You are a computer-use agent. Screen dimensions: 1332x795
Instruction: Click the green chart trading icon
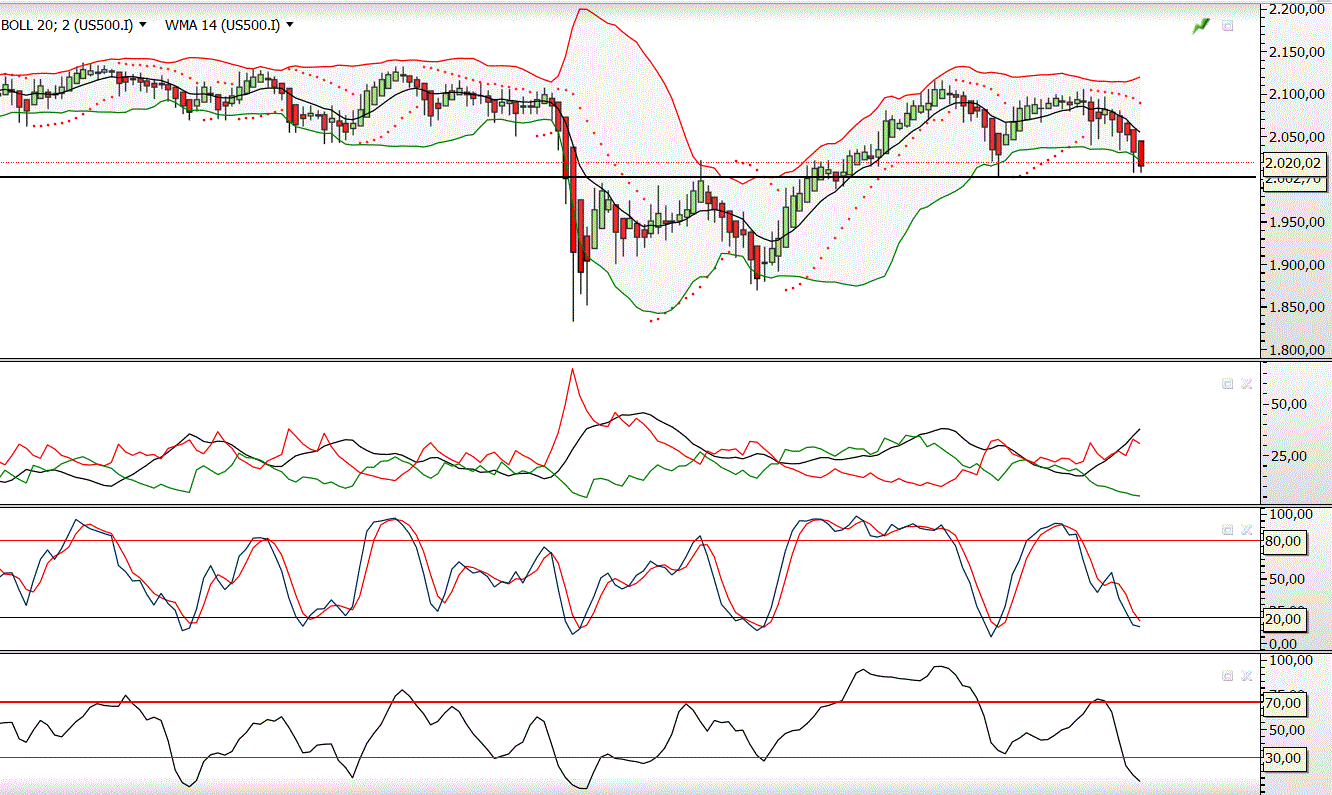pos(1201,26)
